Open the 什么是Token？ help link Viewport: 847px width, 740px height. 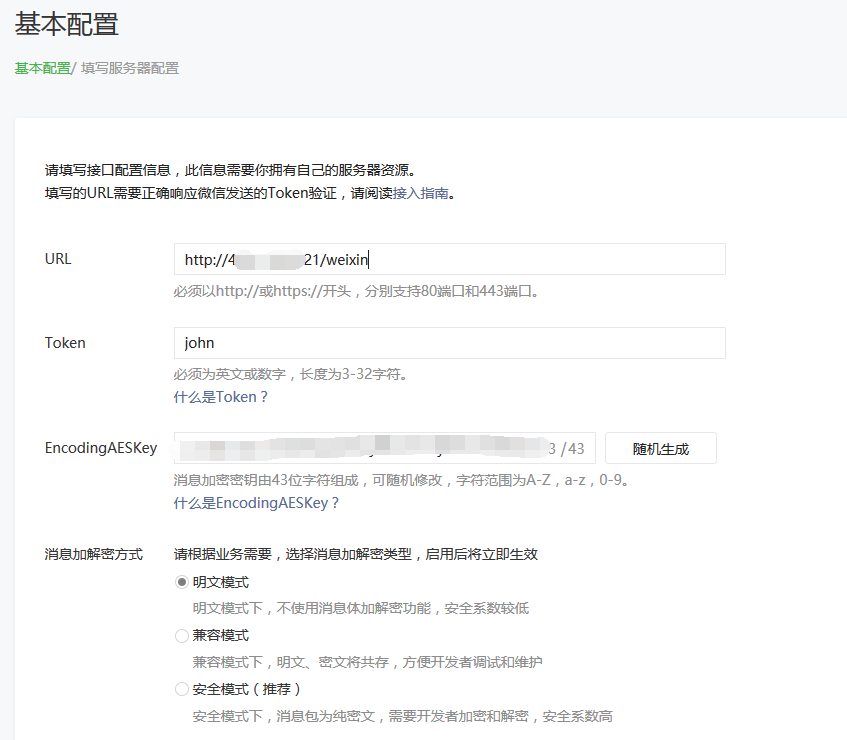point(221,397)
